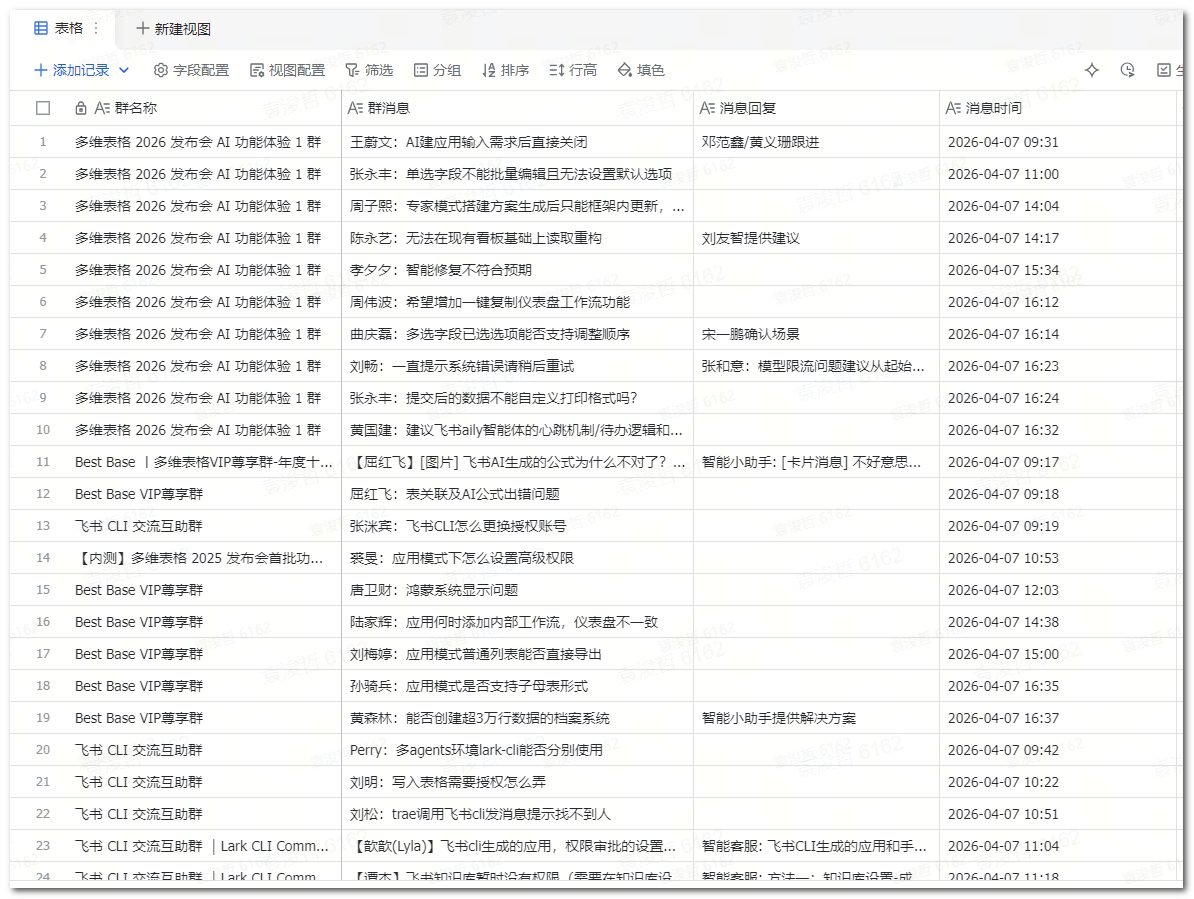The width and height of the screenshot is (1194, 899).
Task: Select row number 11
Action: pyautogui.click(x=43, y=461)
